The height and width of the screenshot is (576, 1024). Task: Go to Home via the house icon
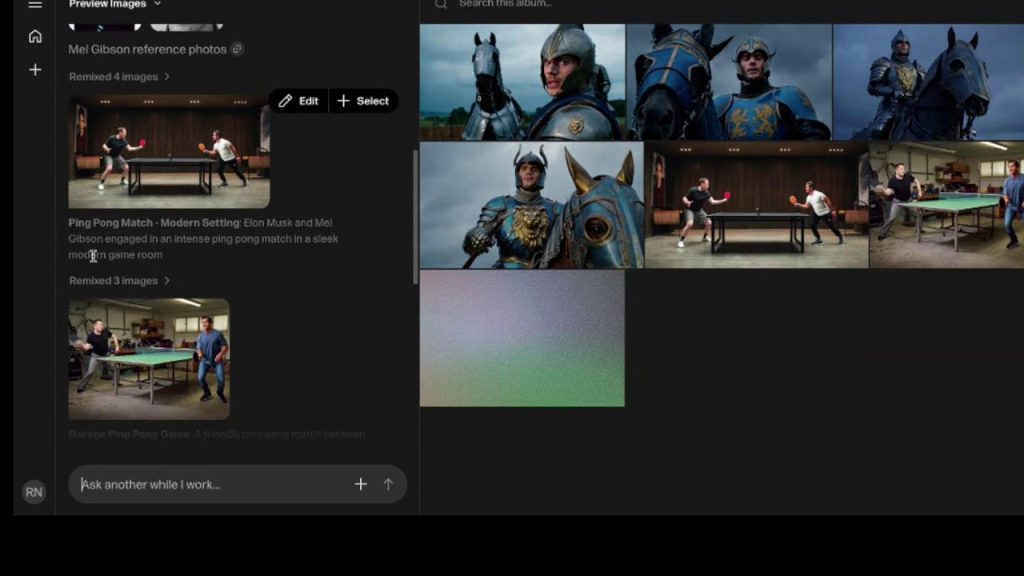point(35,36)
